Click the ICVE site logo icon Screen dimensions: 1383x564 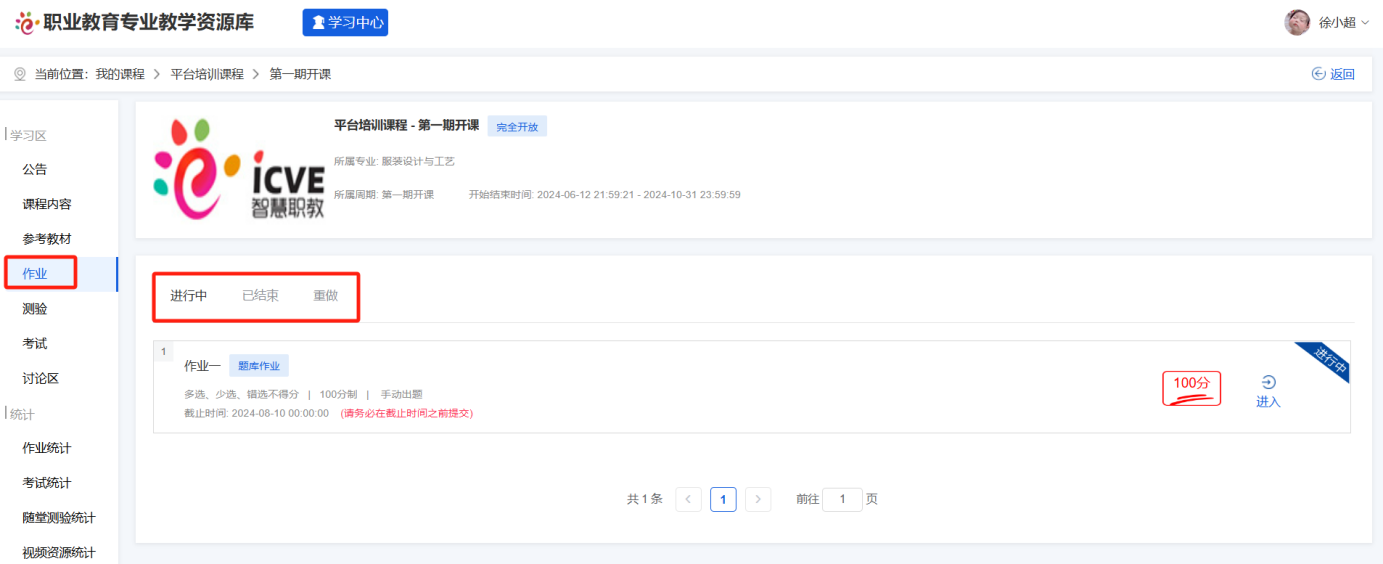[x=26, y=22]
